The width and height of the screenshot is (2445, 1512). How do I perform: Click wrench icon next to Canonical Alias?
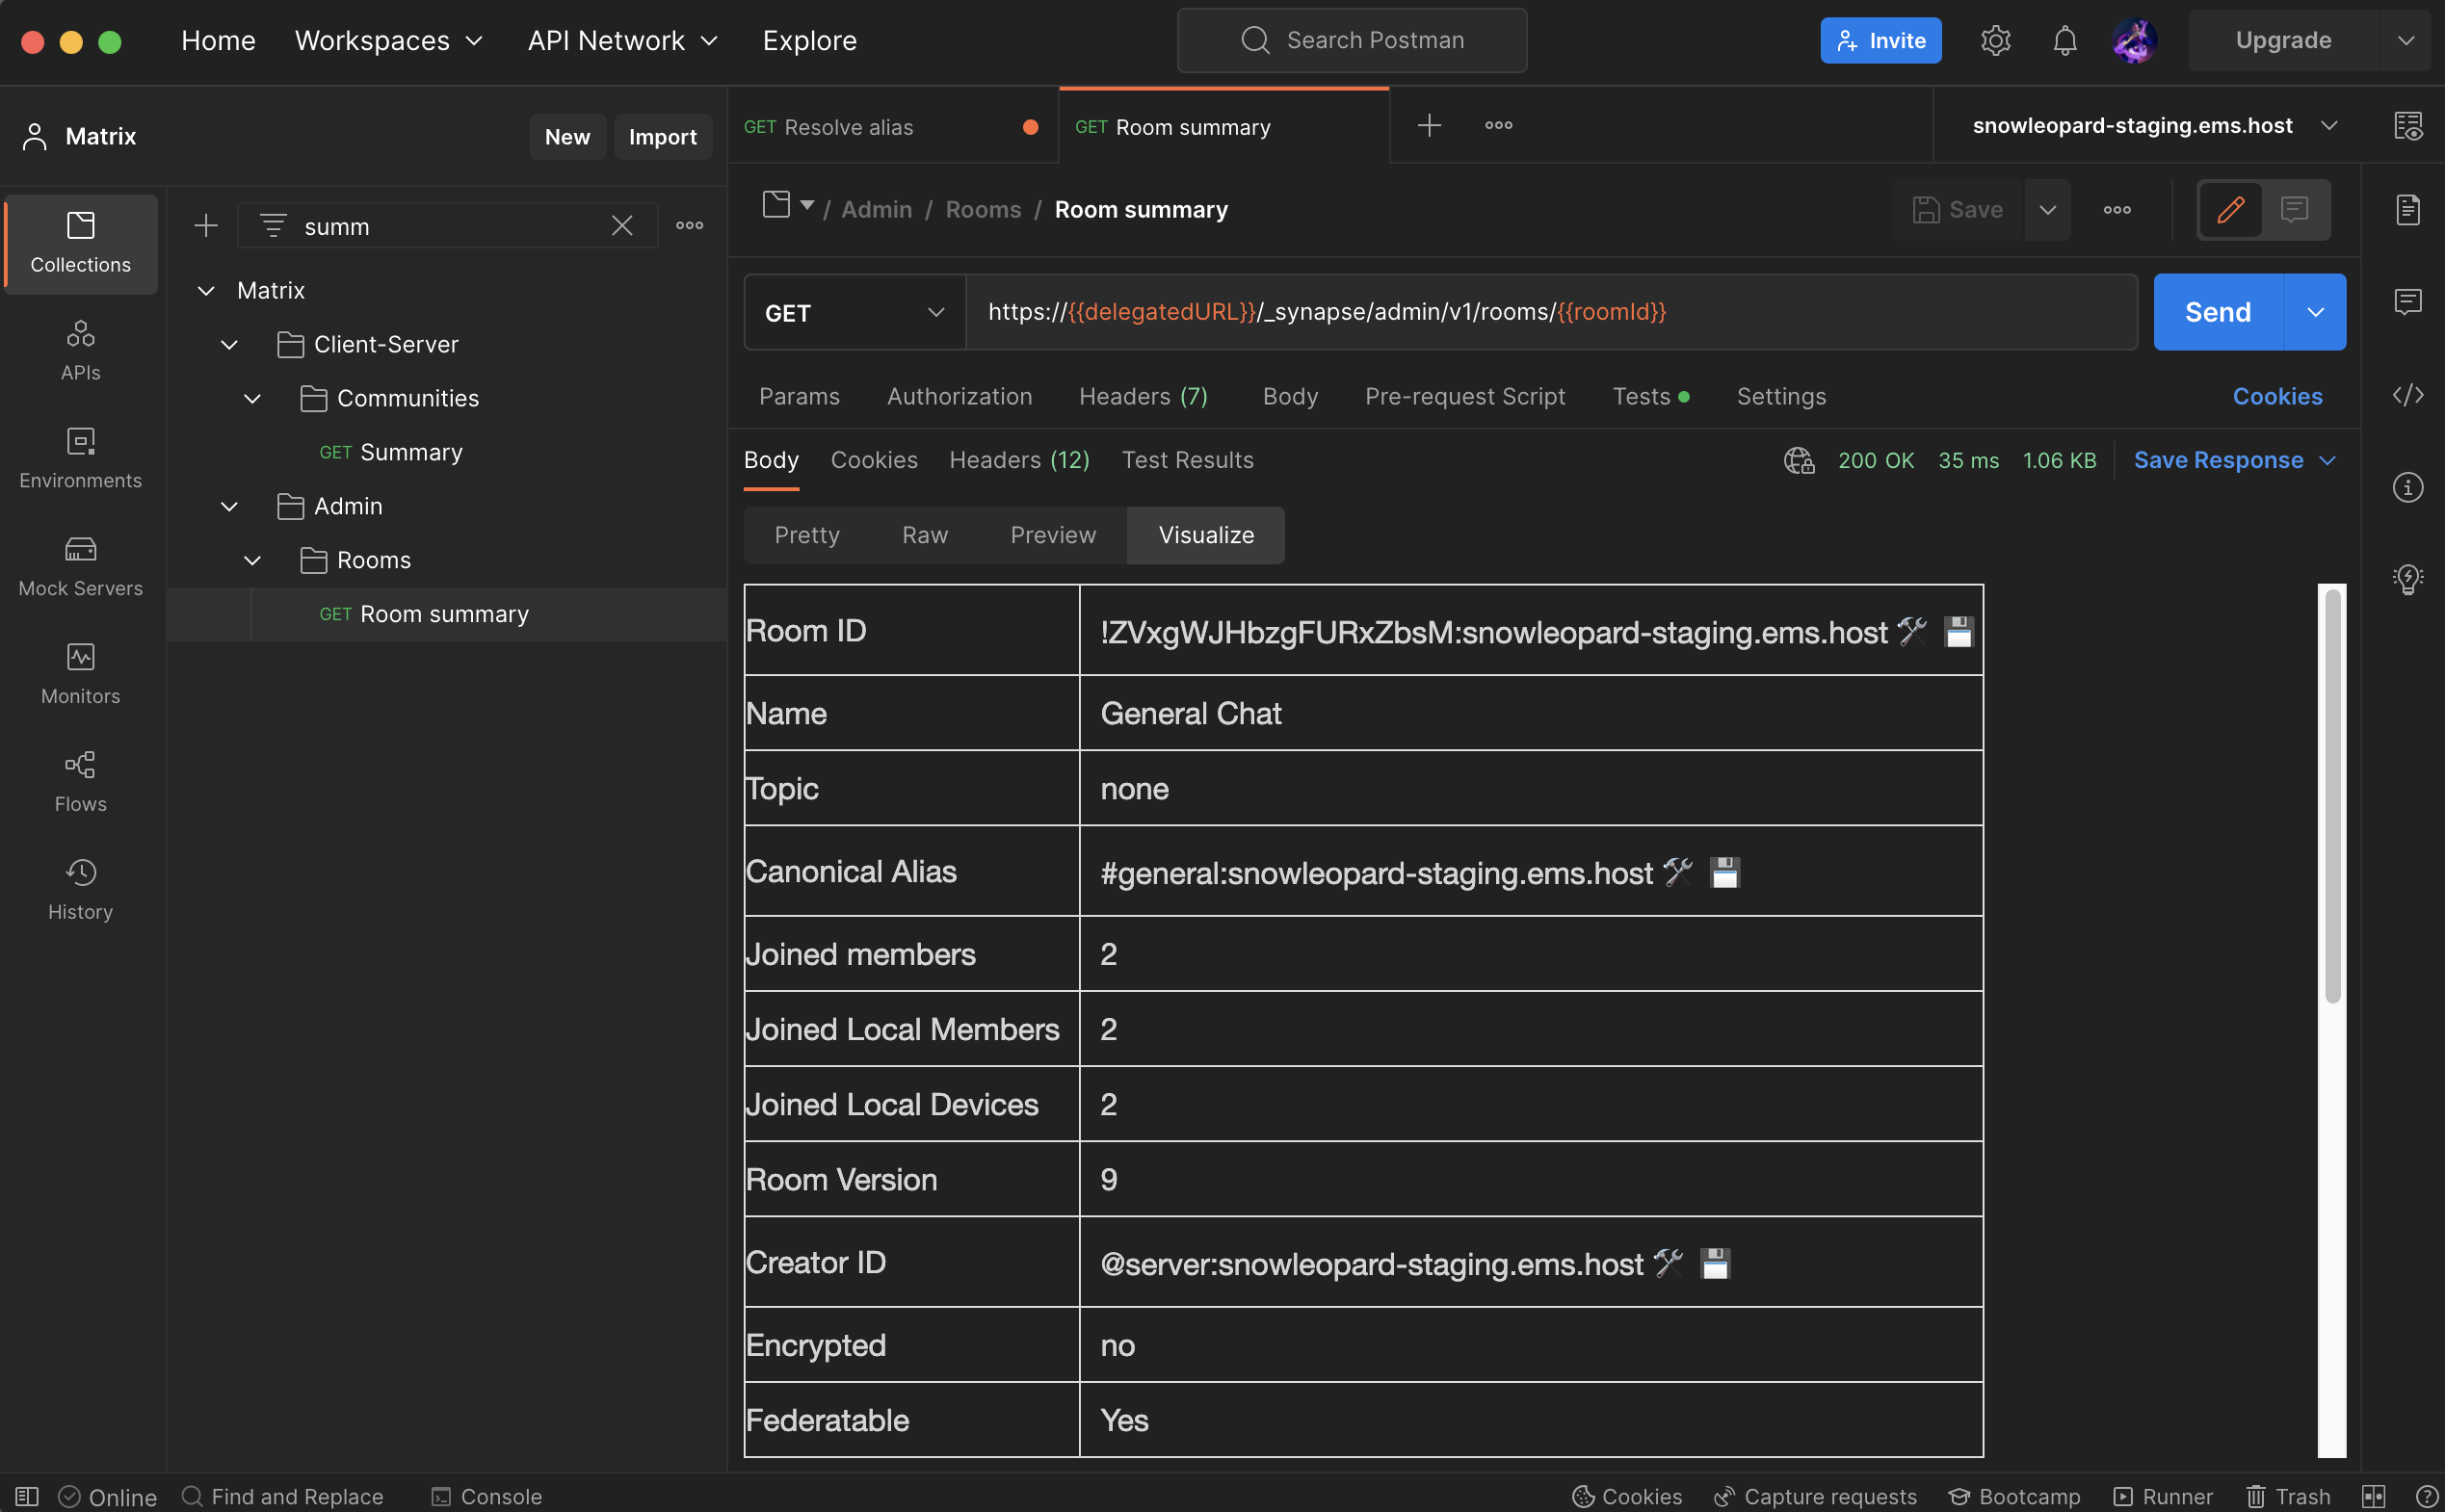coord(1678,872)
